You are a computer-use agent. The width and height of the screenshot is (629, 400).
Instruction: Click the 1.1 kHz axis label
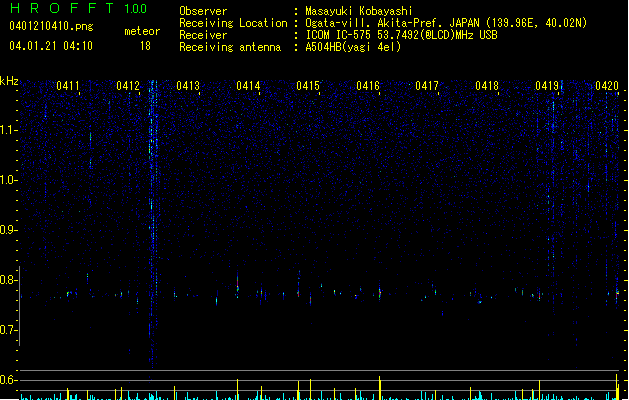click(8, 130)
